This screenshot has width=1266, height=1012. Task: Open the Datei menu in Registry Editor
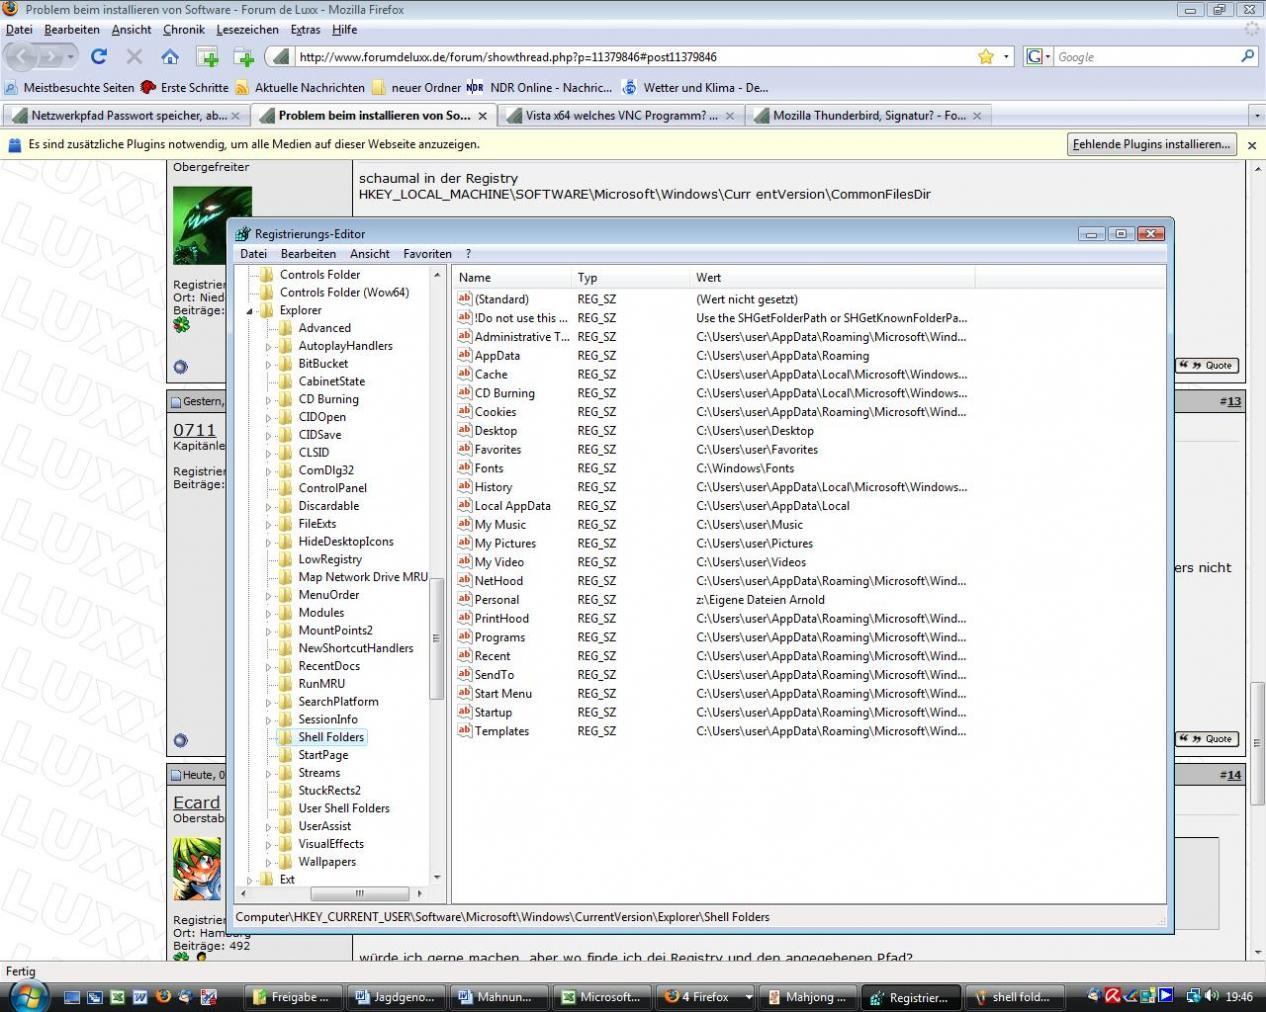[253, 254]
